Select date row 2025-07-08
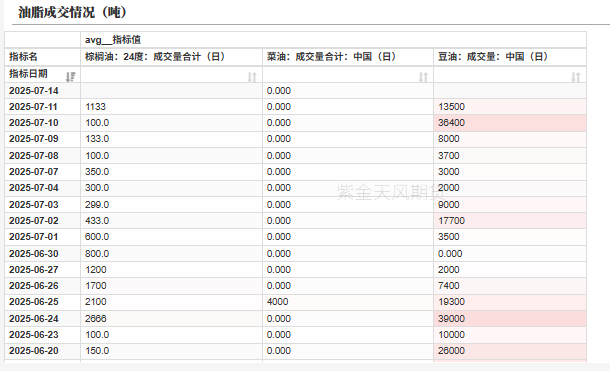Viewport: 610px width, 371px height. tap(34, 156)
